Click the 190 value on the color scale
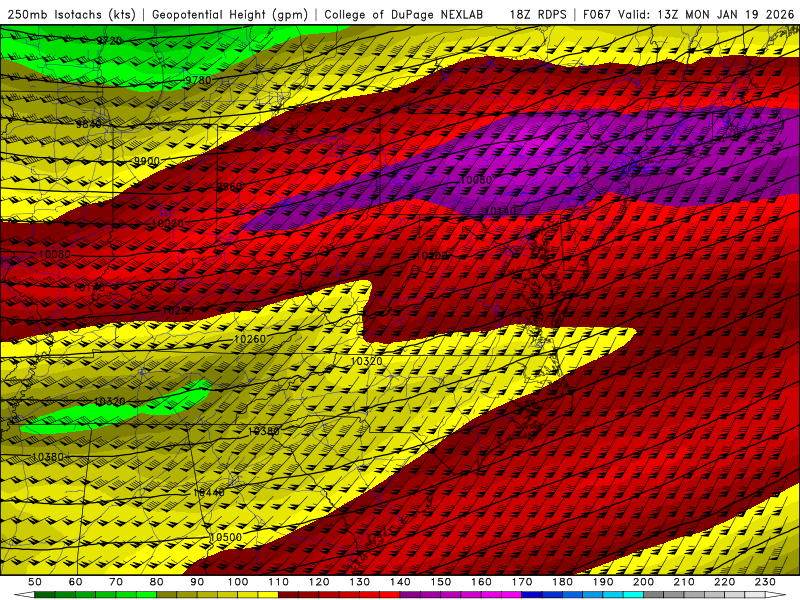 click(603, 582)
